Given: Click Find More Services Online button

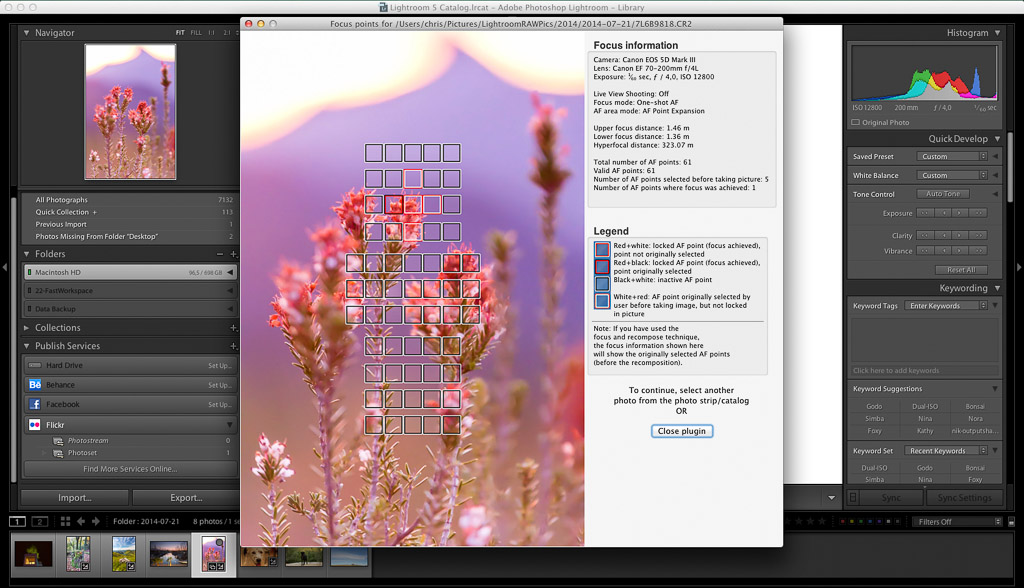Looking at the screenshot, I should [130, 469].
